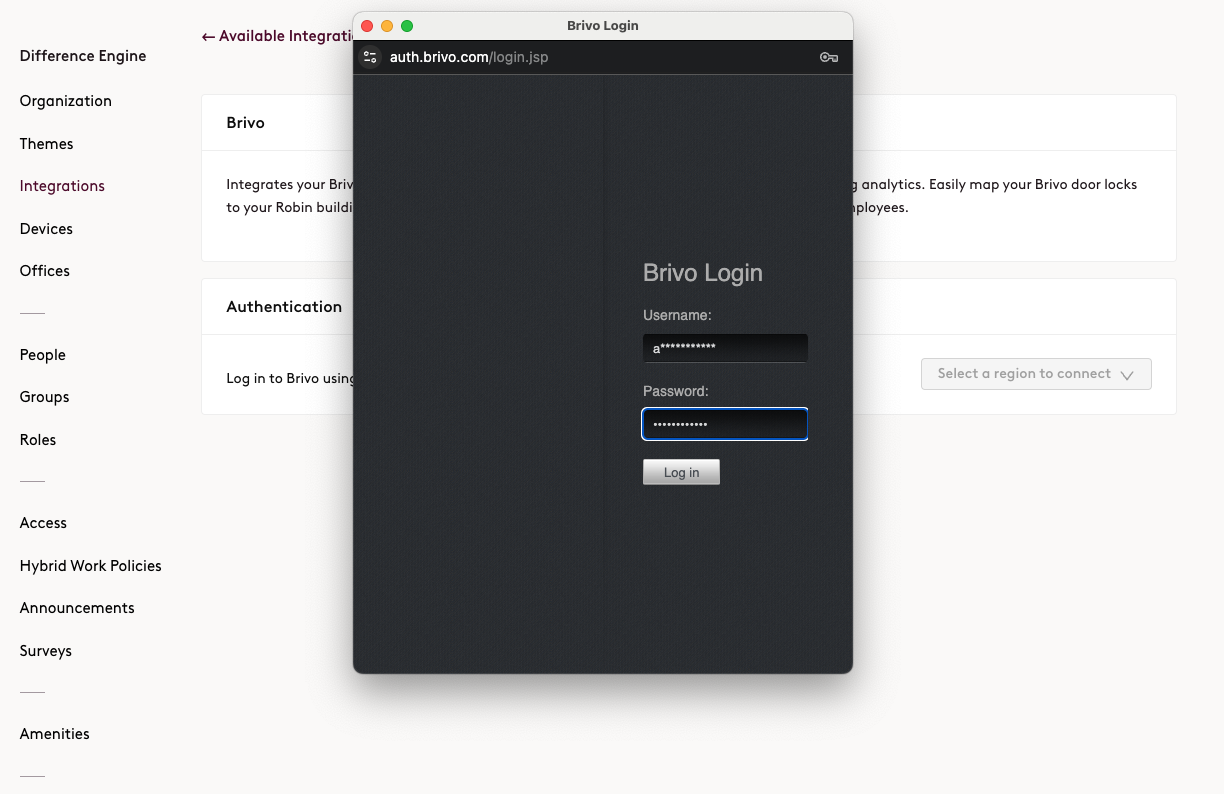Image resolution: width=1224 pixels, height=794 pixels.
Task: Click the Username: label
Action: 677,315
